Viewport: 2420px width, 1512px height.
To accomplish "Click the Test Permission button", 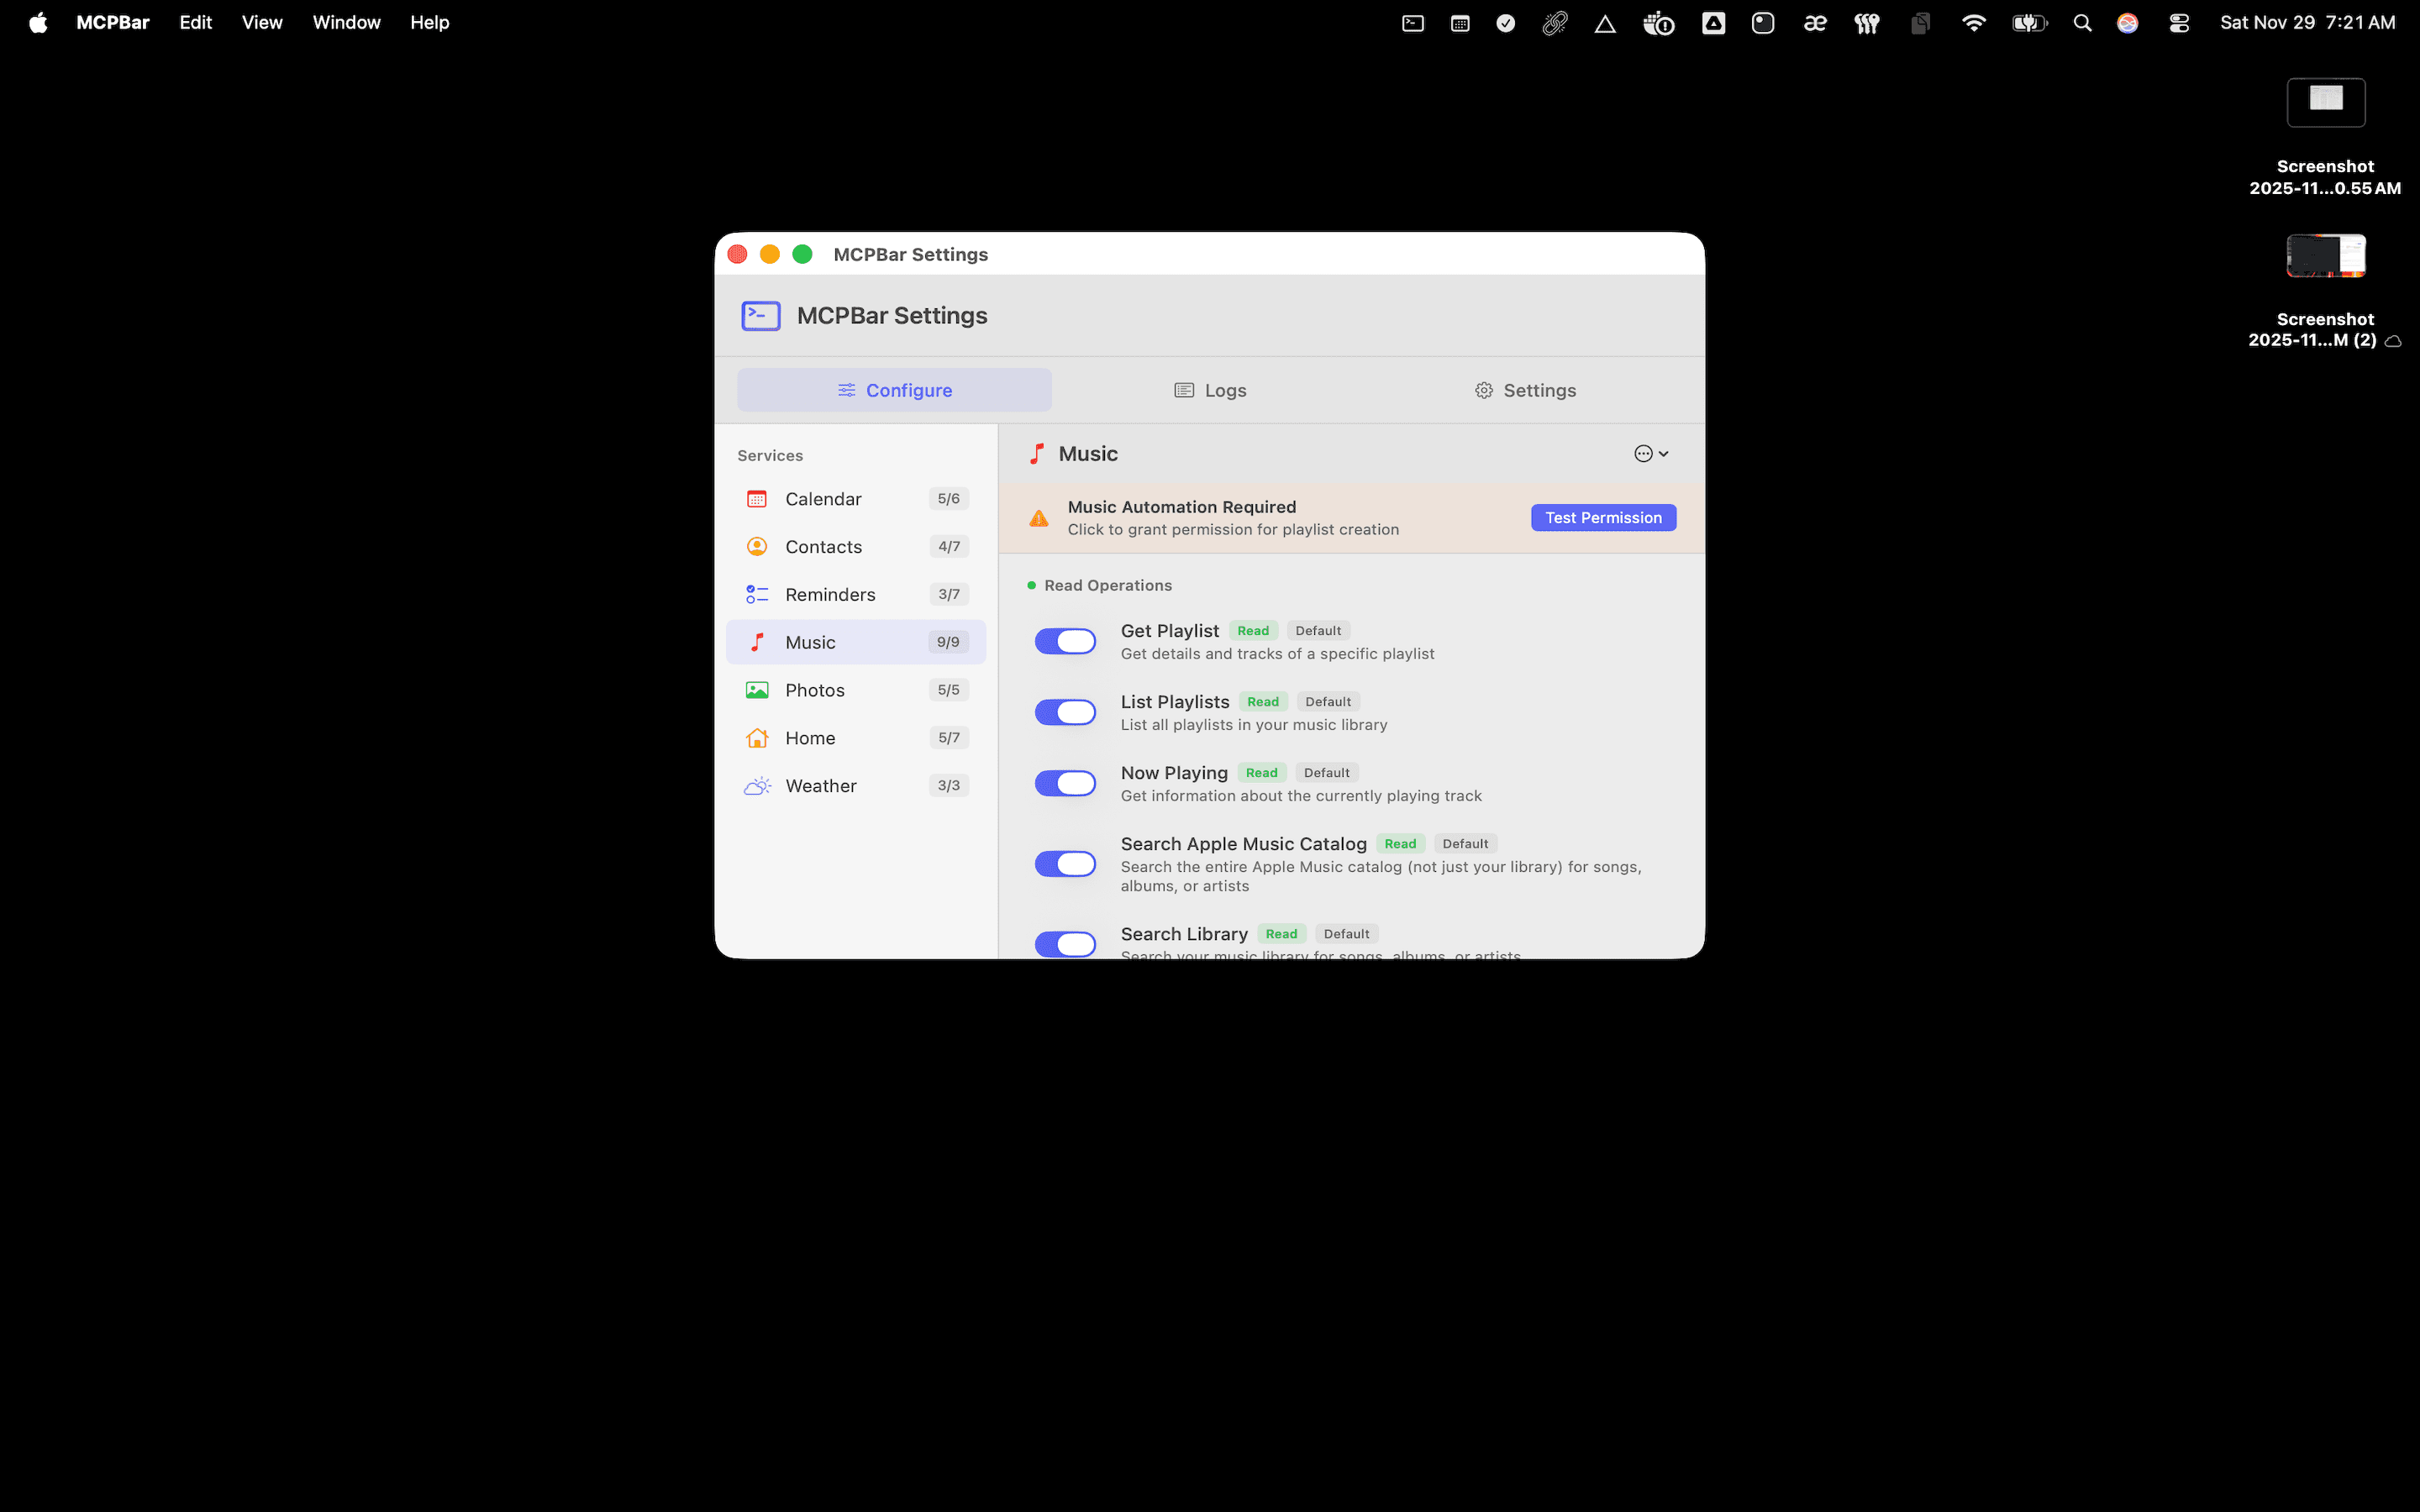I will (x=1601, y=517).
